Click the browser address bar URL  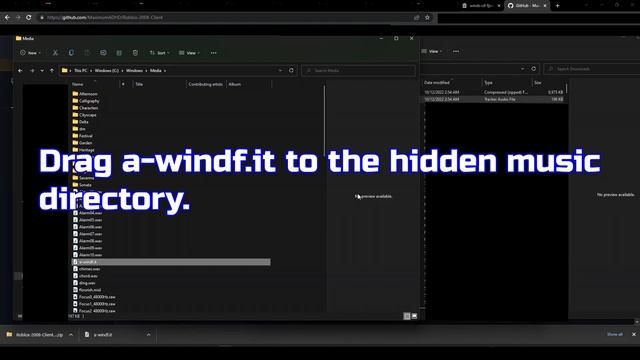click(105, 18)
